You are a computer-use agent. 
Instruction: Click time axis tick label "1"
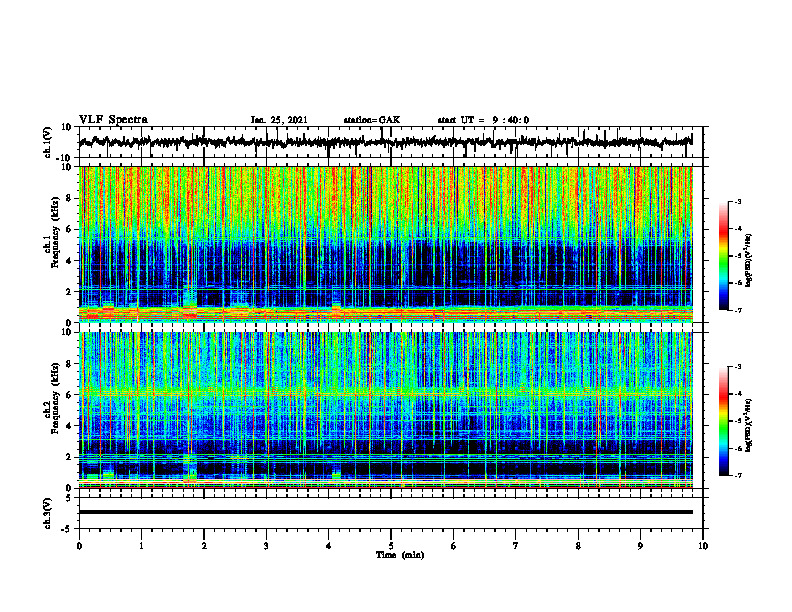pyautogui.click(x=141, y=546)
